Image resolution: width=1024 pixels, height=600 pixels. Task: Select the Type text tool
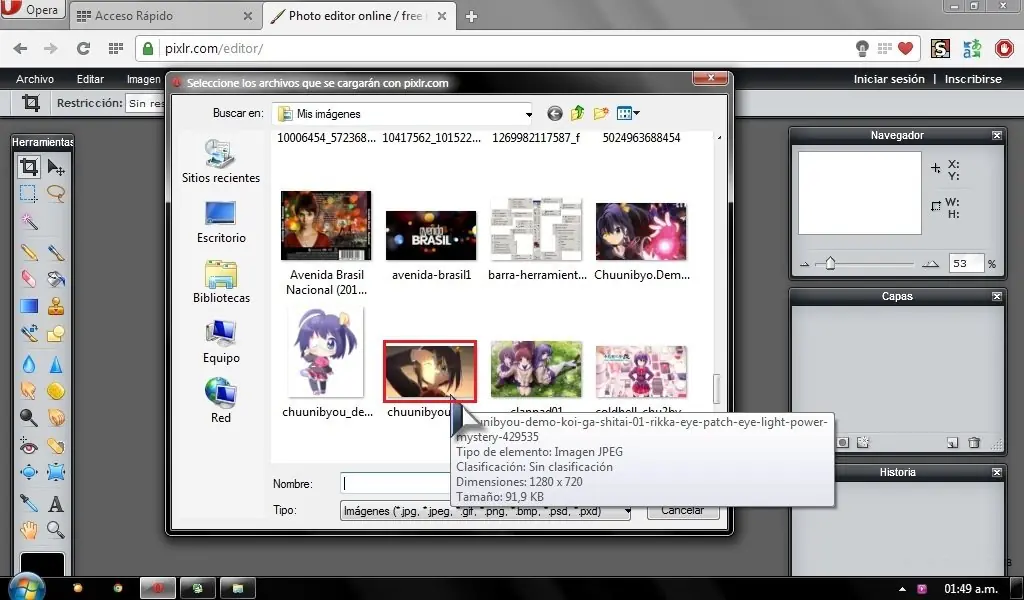(x=56, y=503)
